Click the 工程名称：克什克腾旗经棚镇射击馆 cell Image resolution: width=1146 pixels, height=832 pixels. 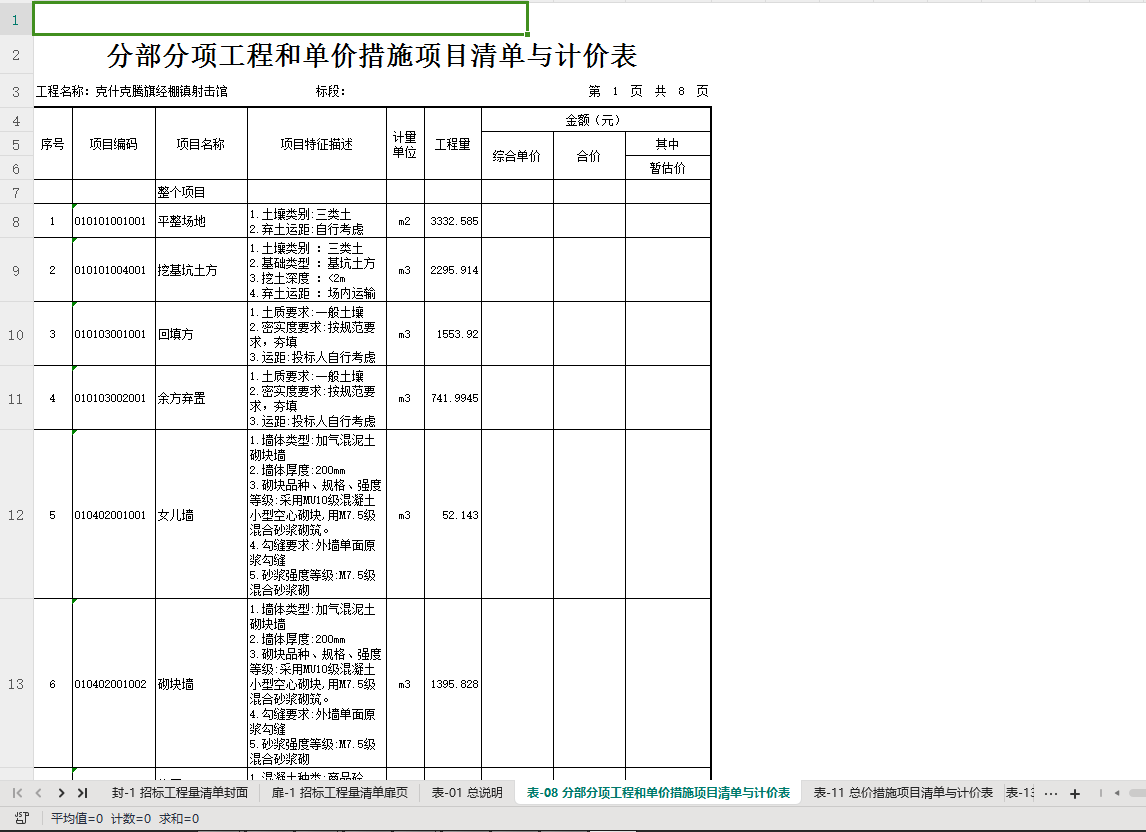click(x=132, y=91)
